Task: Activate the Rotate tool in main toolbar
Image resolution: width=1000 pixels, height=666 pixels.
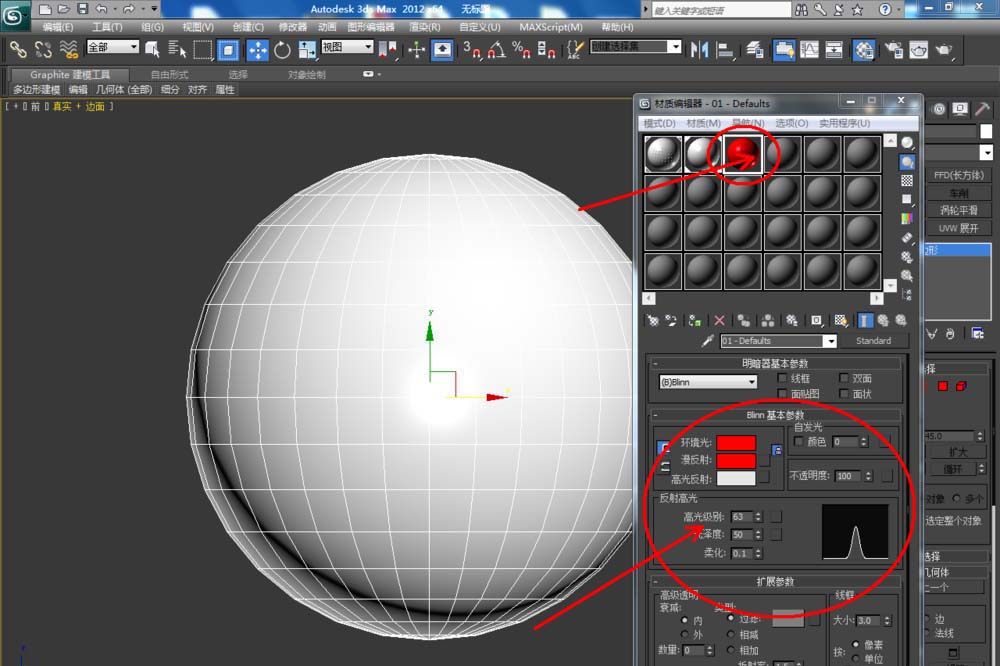Action: click(x=282, y=50)
